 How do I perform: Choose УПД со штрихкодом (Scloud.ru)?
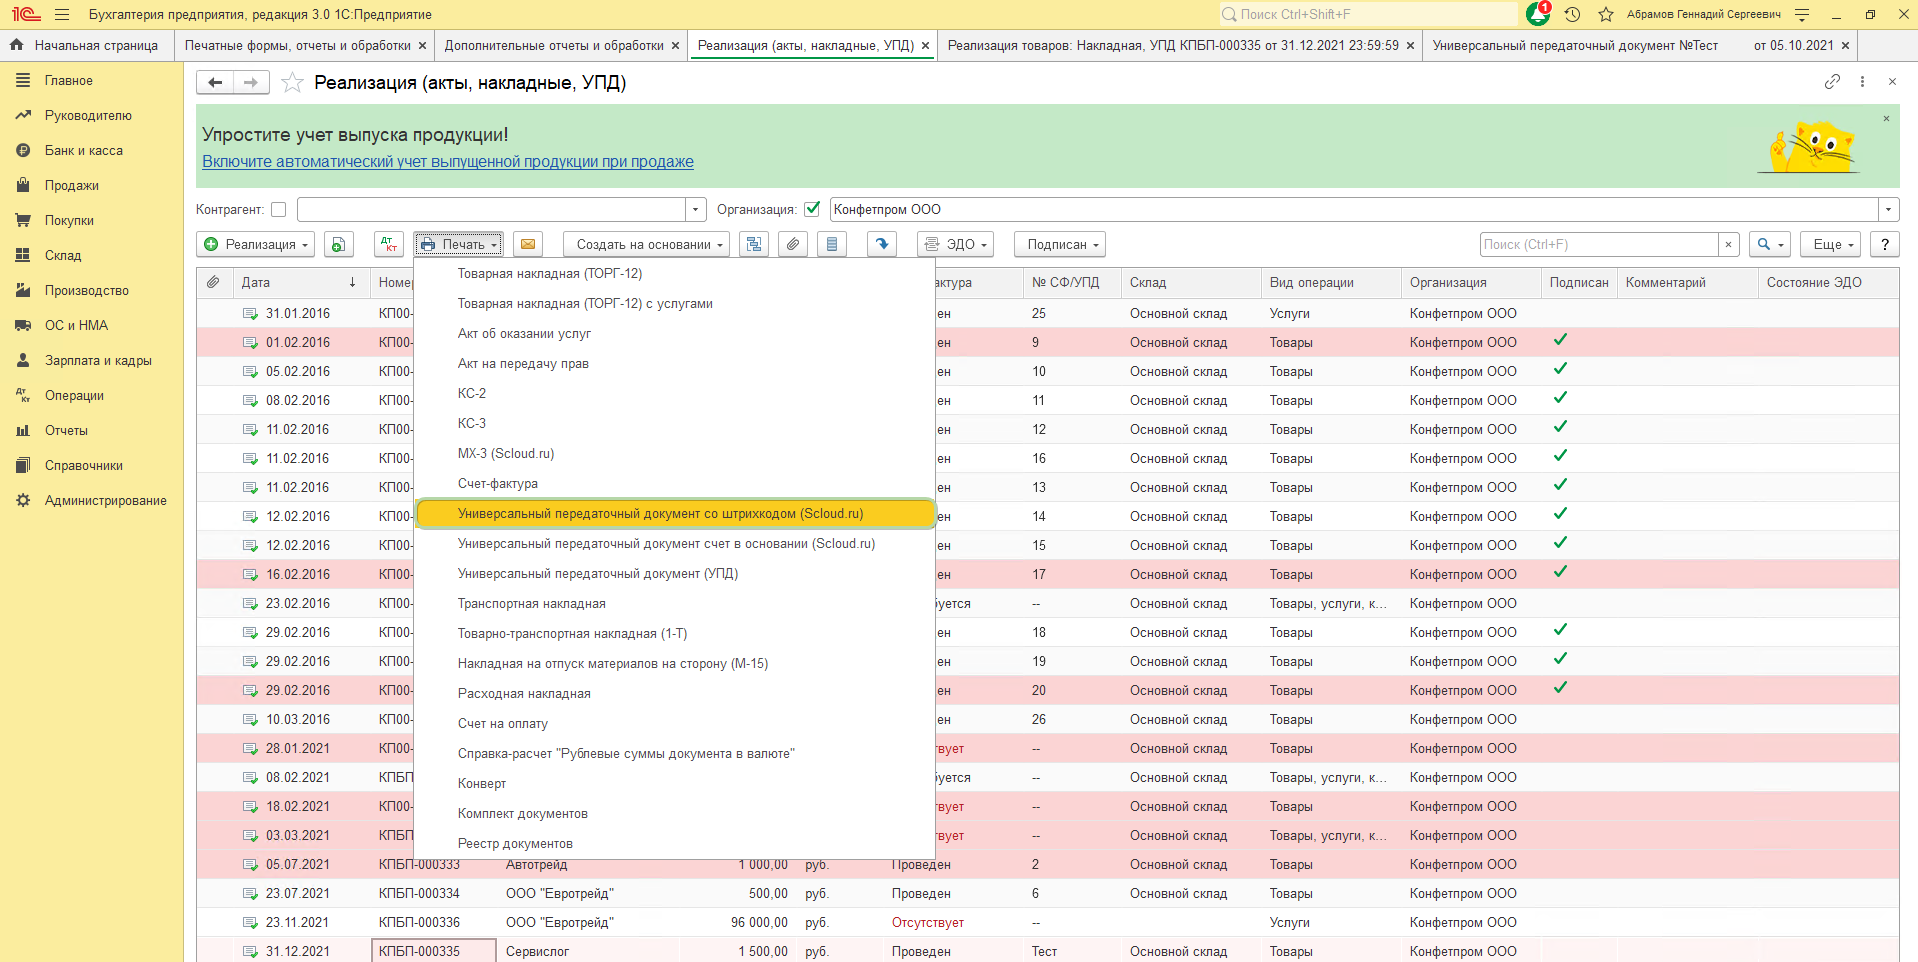675,513
